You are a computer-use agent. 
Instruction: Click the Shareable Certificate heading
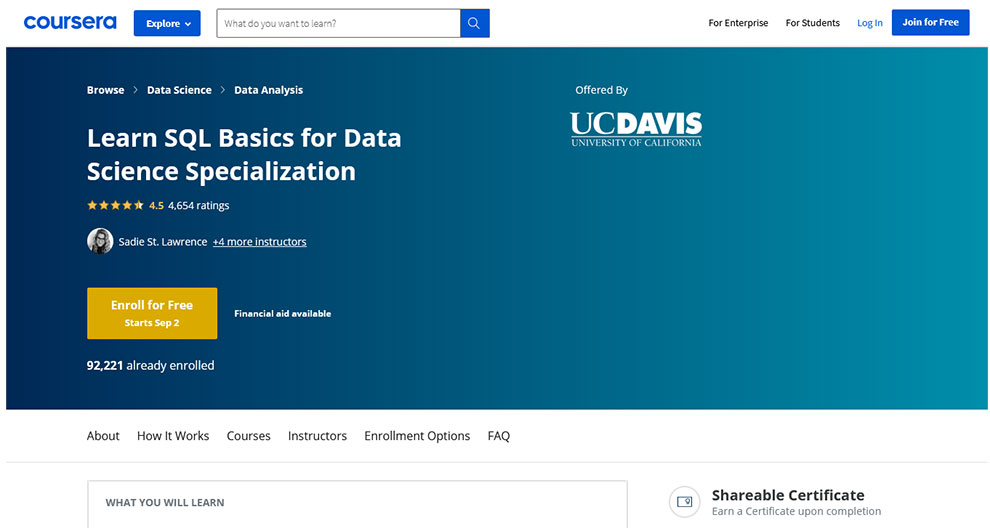tap(788, 495)
